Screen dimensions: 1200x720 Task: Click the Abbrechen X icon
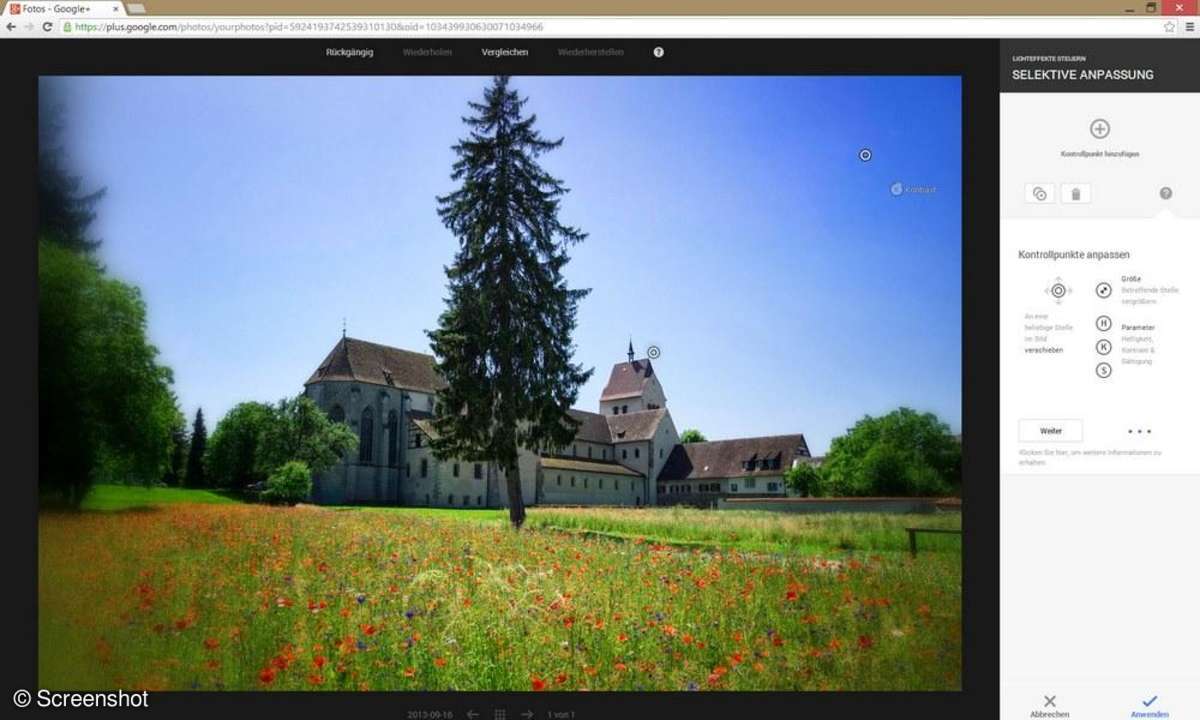tap(1049, 701)
